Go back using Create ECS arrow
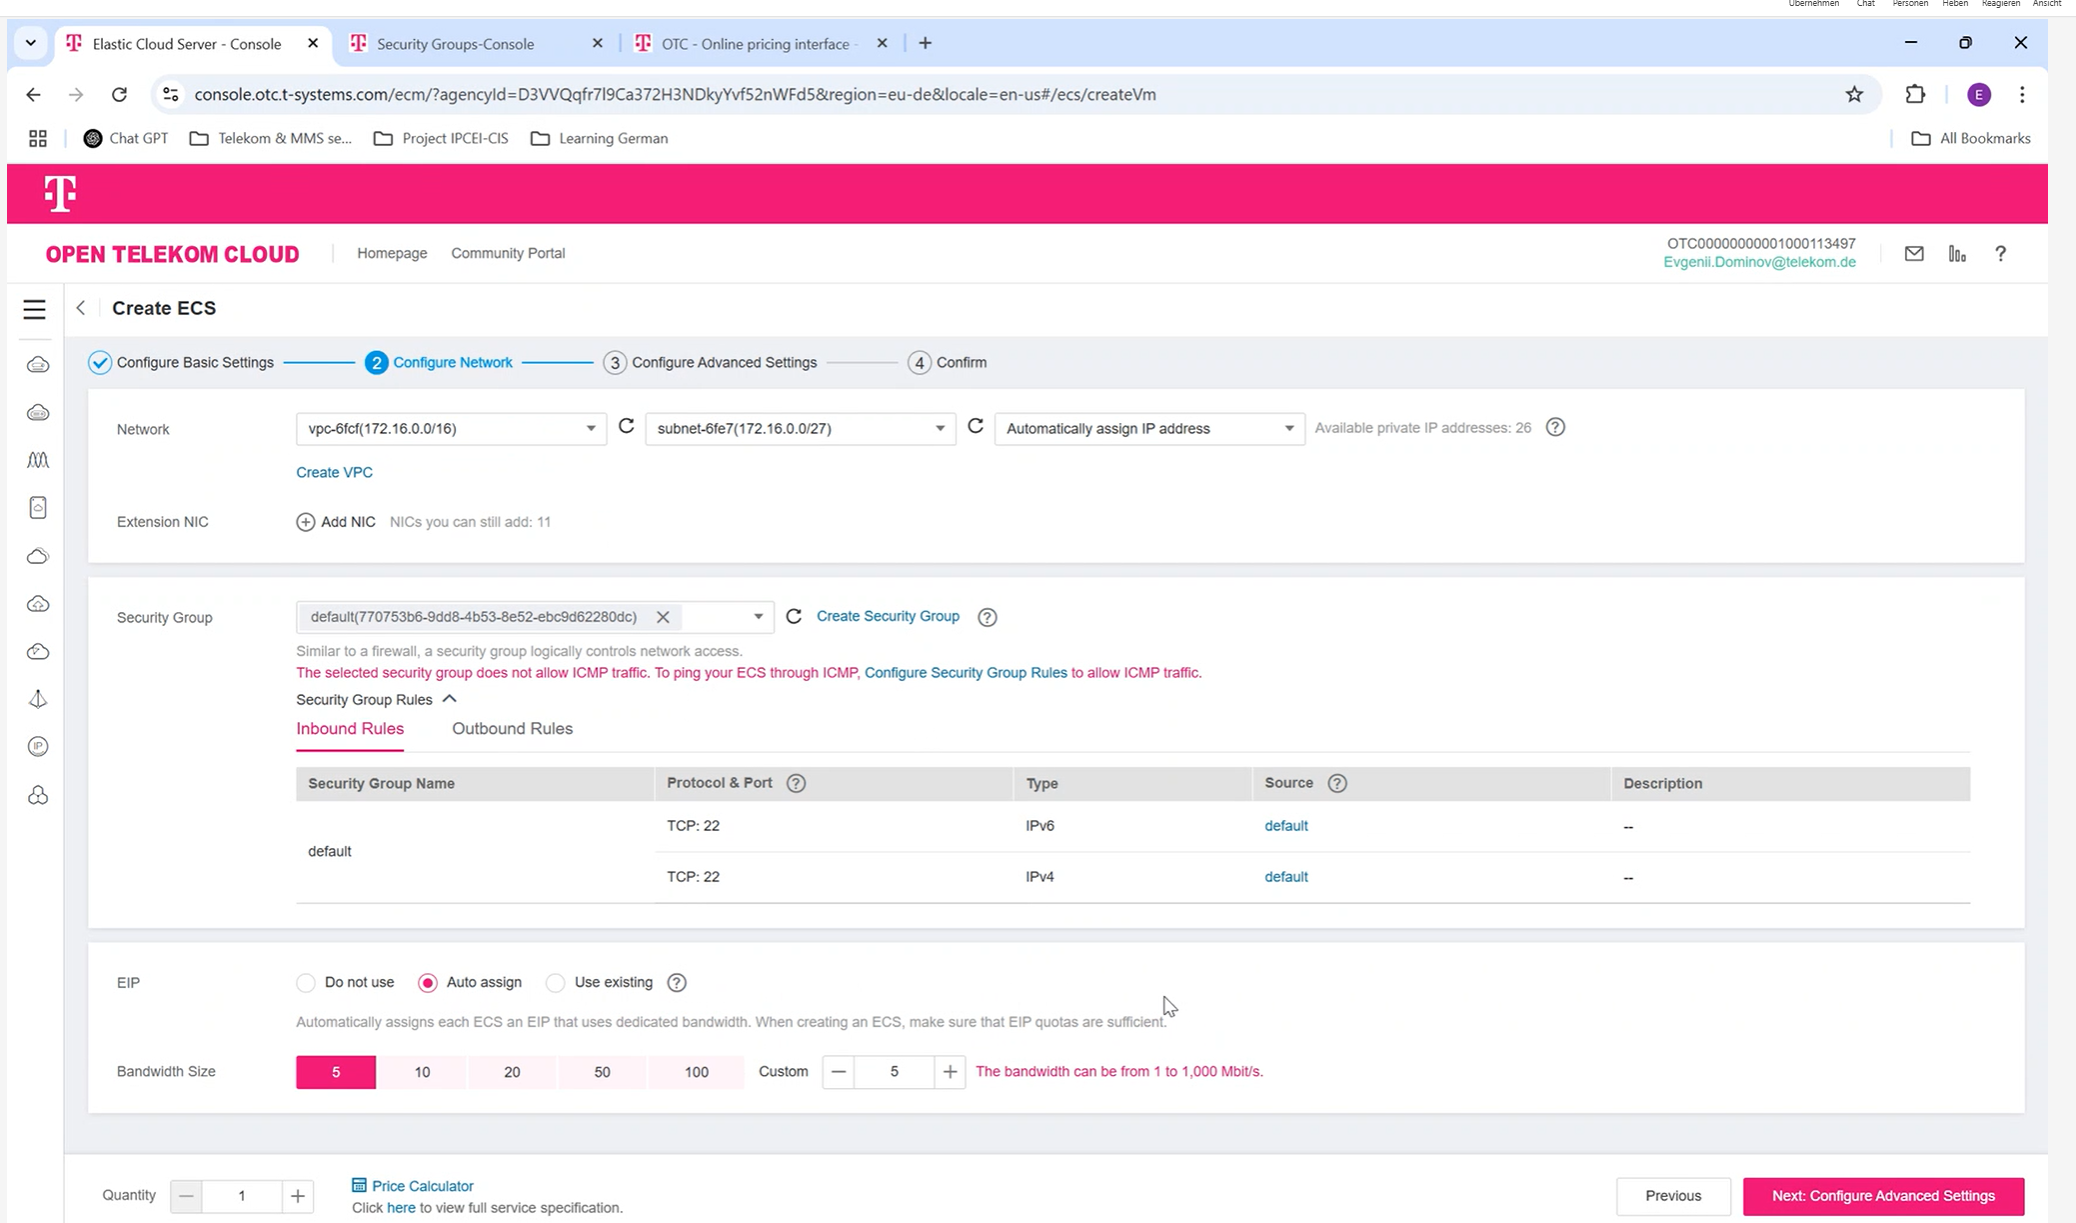 [x=81, y=308]
